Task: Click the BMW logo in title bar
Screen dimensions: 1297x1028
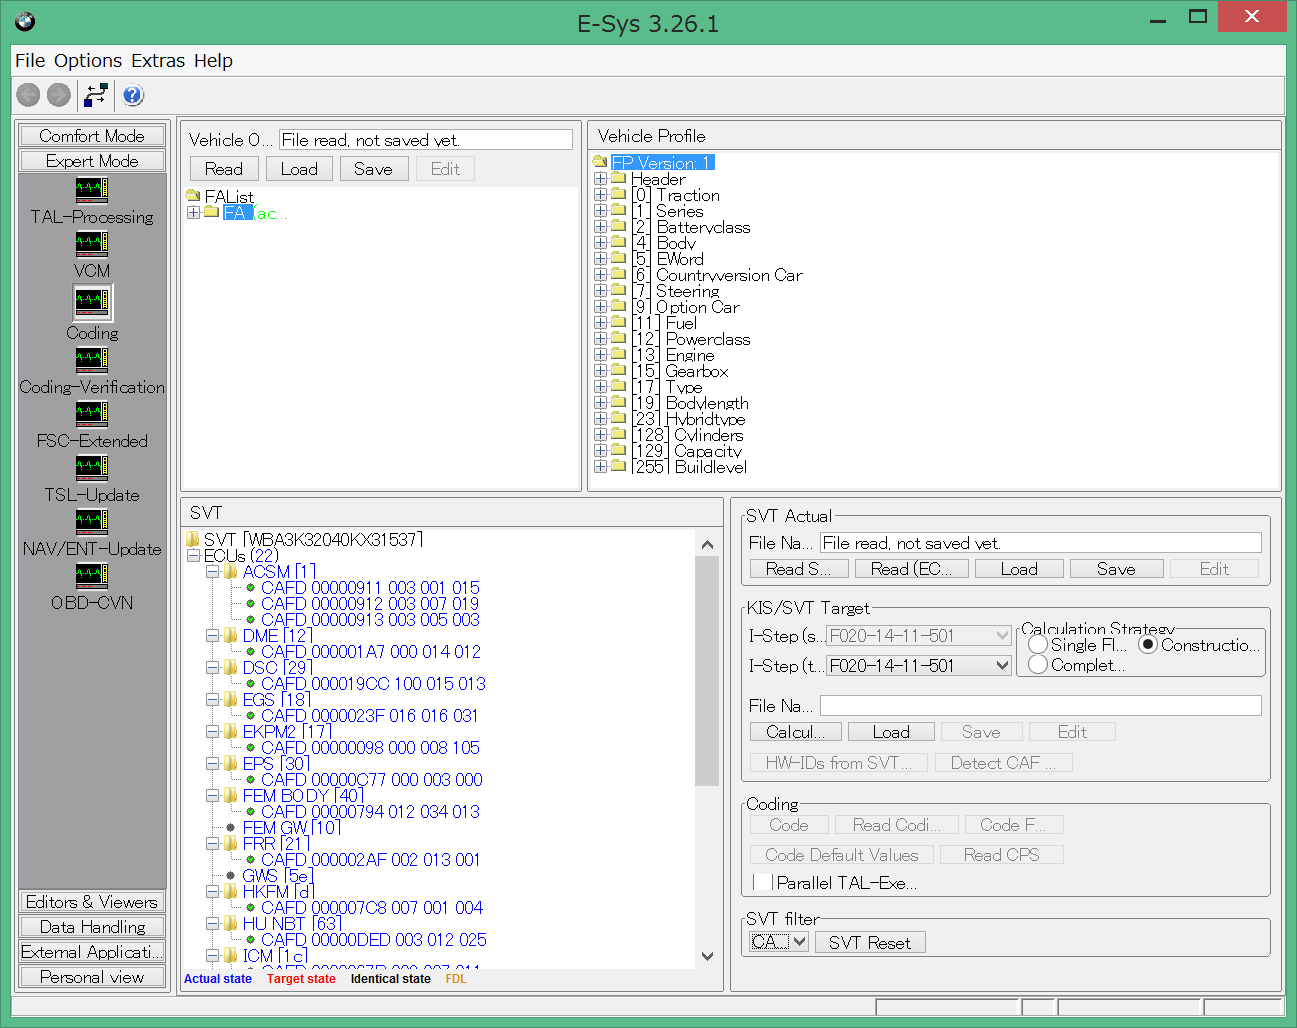Action: [25, 22]
